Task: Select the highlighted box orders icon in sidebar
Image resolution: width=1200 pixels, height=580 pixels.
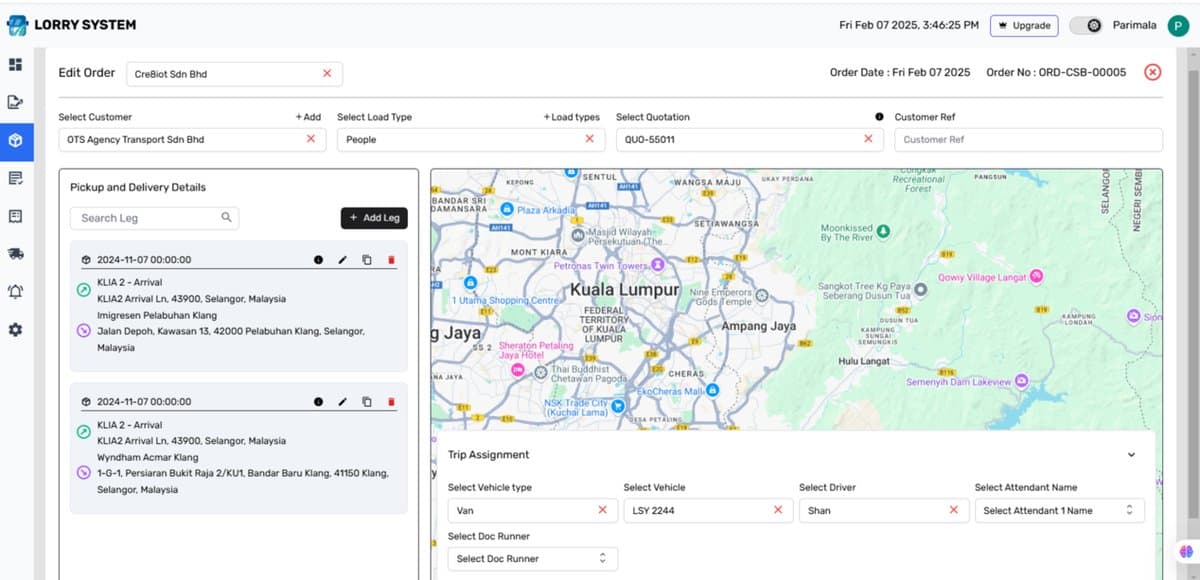Action: (15, 141)
